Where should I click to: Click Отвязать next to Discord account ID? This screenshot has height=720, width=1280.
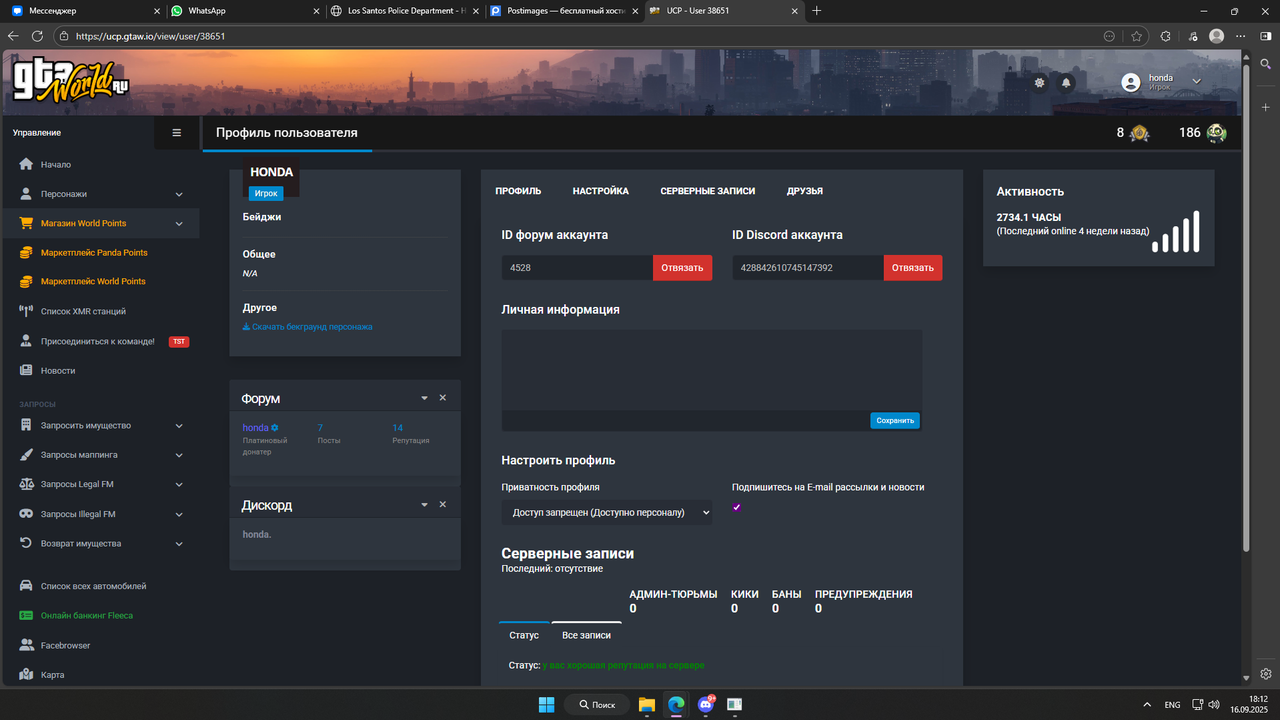(913, 268)
